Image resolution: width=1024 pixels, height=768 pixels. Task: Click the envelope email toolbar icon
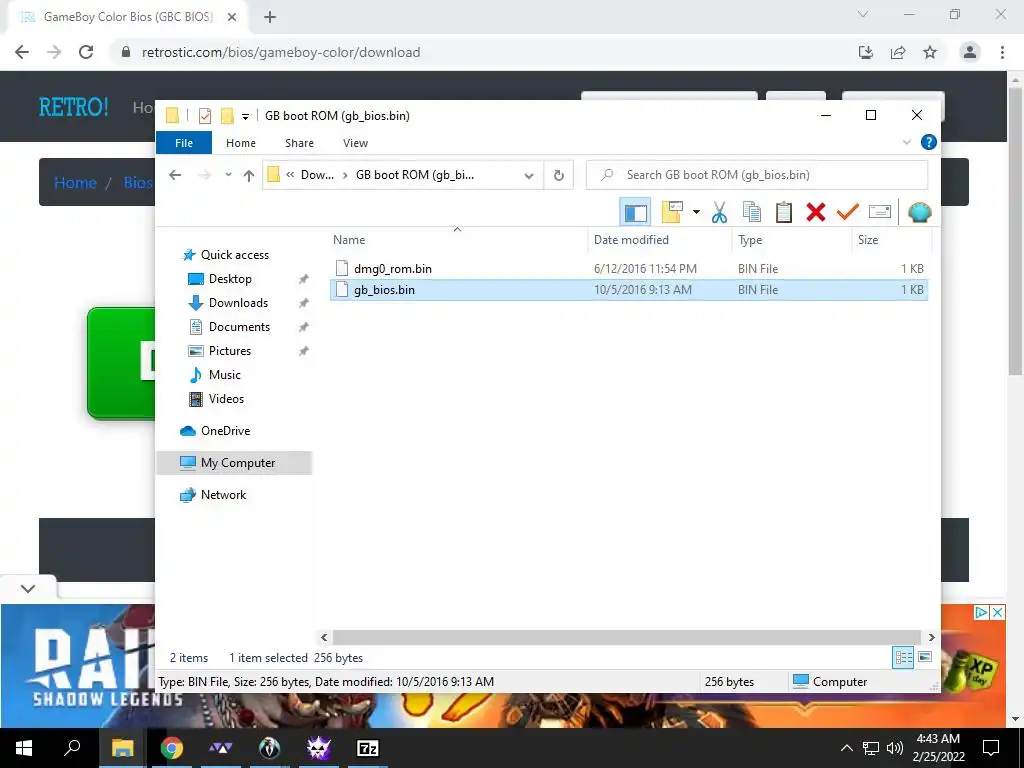point(880,212)
